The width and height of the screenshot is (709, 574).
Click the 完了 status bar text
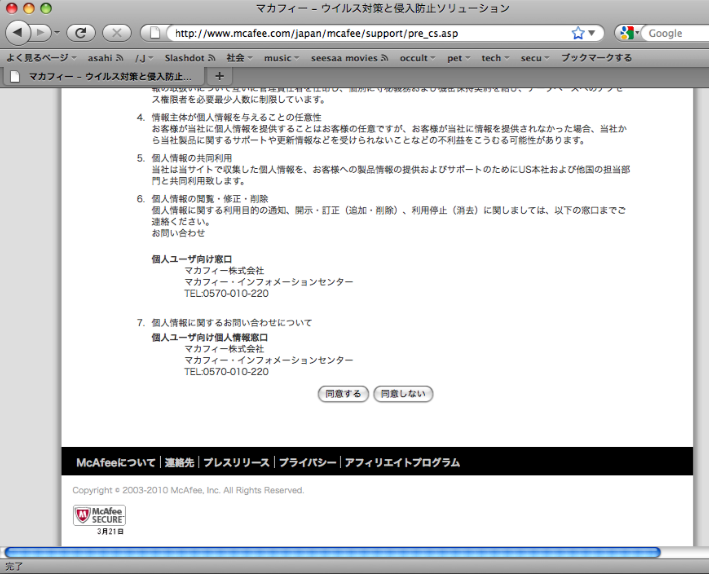point(14,566)
